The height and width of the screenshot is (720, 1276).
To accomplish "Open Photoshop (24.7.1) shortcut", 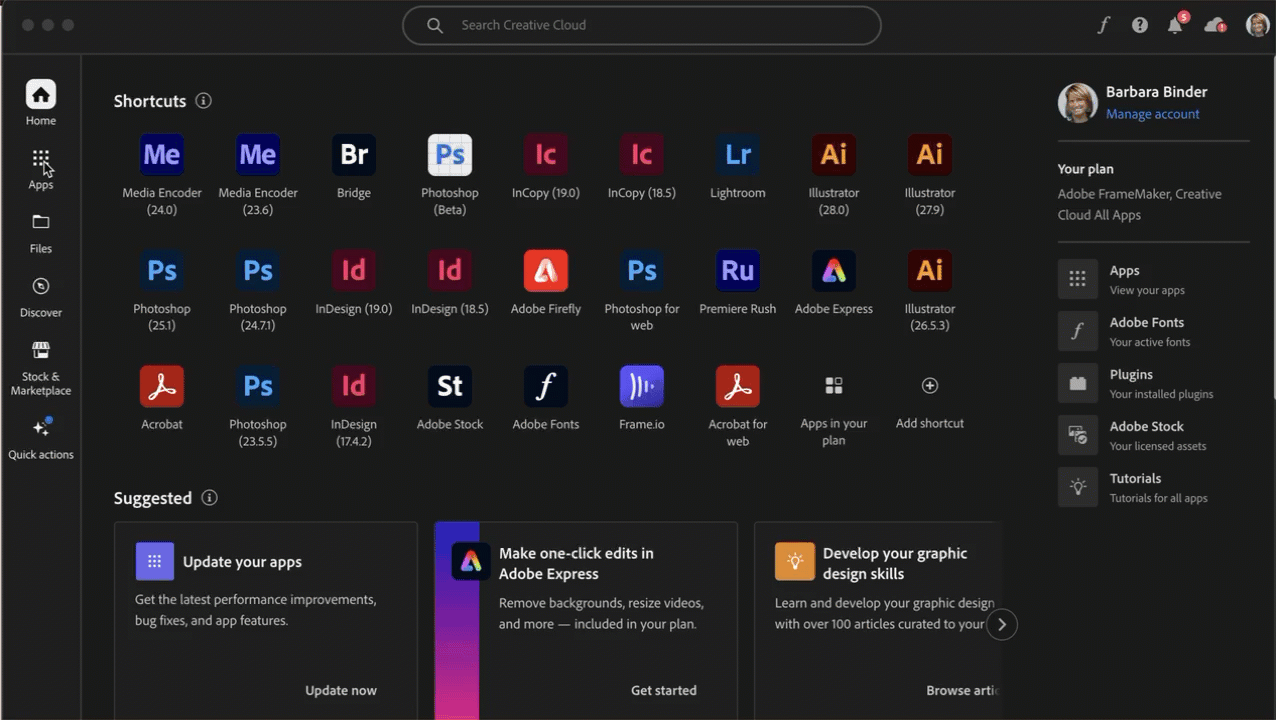I will coord(258,271).
